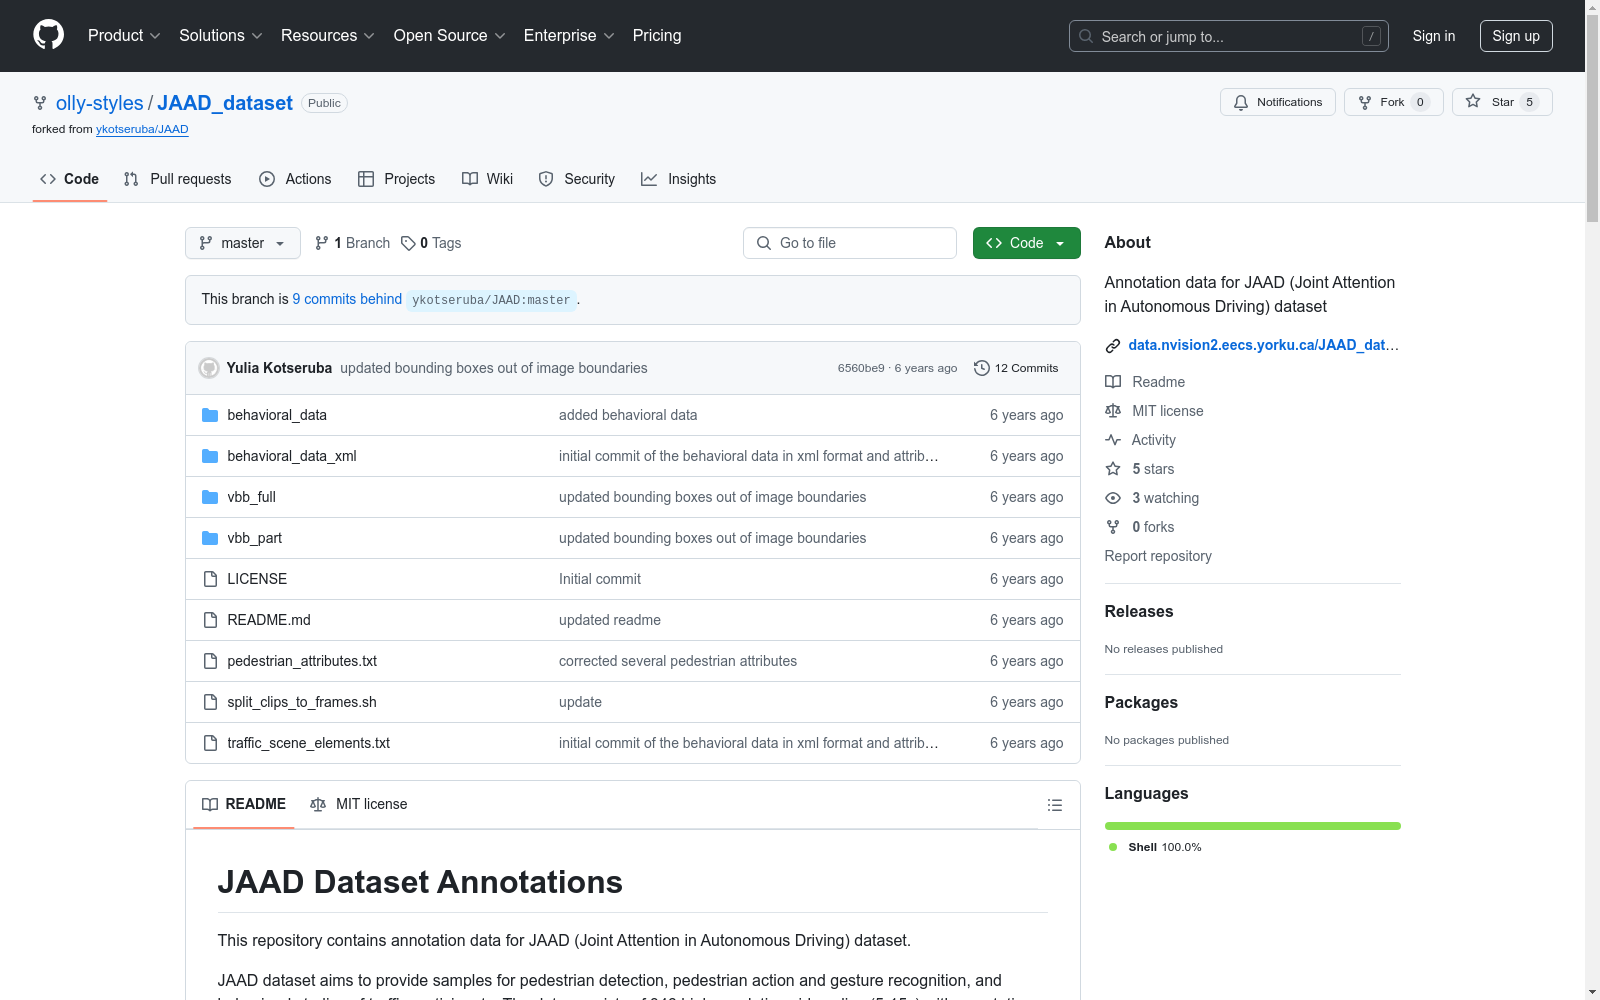The image size is (1600, 1000).
Task: Open the olly-styles owner profile link
Action: 100,103
